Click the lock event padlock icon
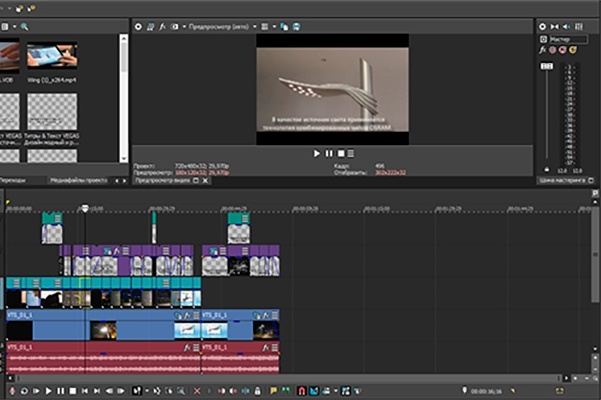Image resolution: width=601 pixels, height=400 pixels. 258,391
